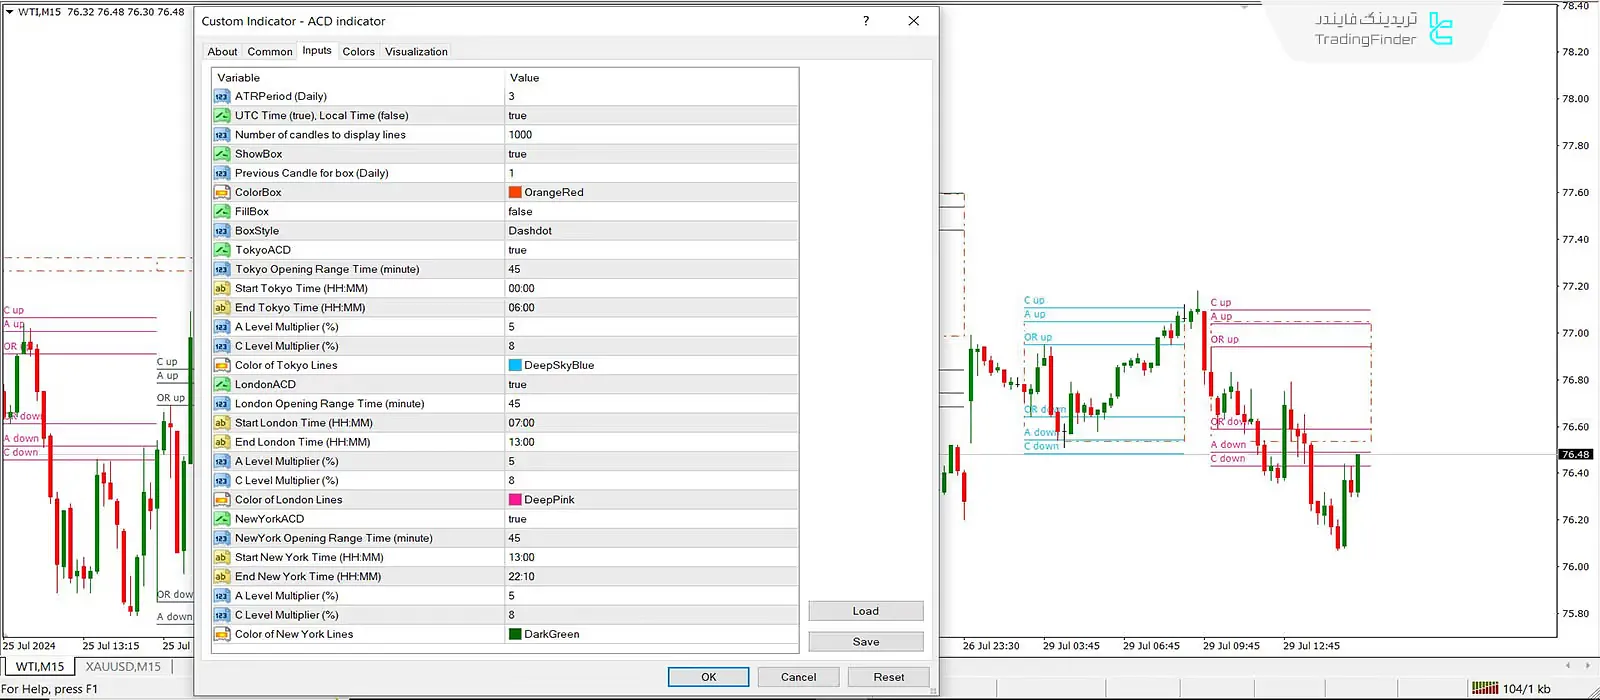The width and height of the screenshot is (1600, 700).
Task: Click the chart dropdown triangle beside WTI,M15
Action: click(9, 12)
